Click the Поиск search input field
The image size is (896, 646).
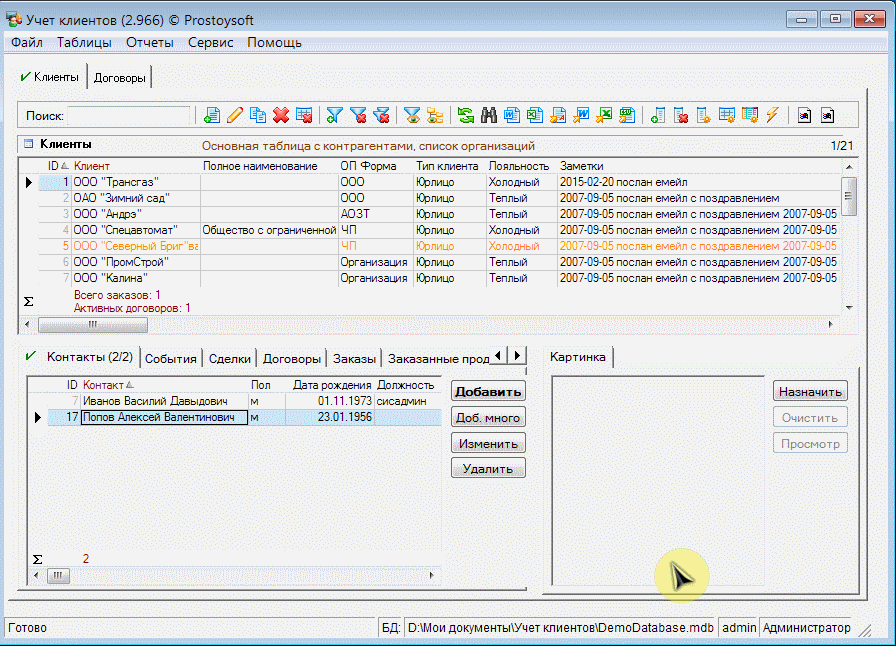pos(128,116)
